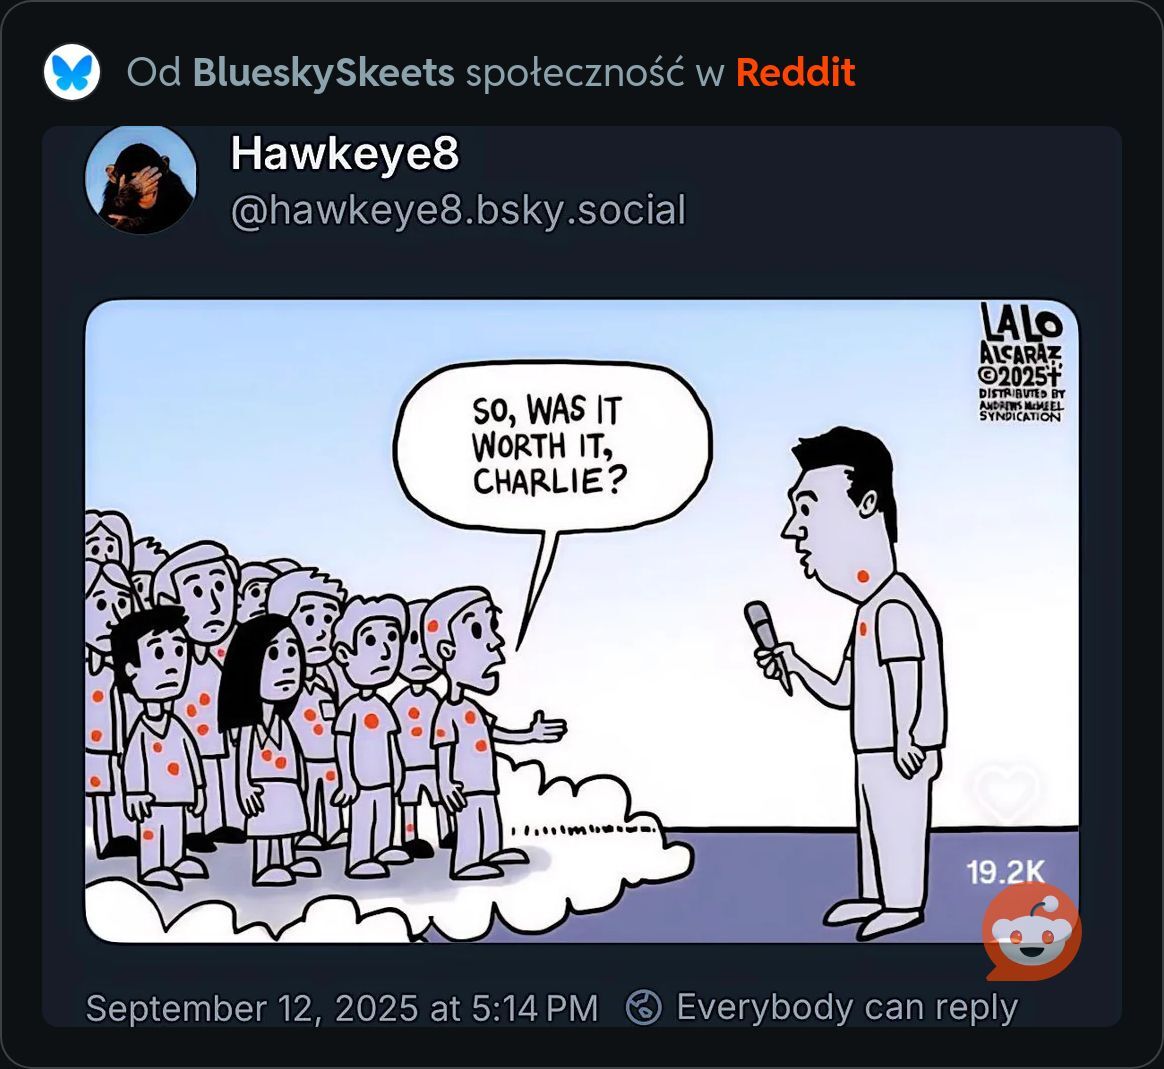Viewport: 1164px width, 1069px height.
Task: Click the Lalo Alcaraz signature in cartoon
Action: 1021,333
